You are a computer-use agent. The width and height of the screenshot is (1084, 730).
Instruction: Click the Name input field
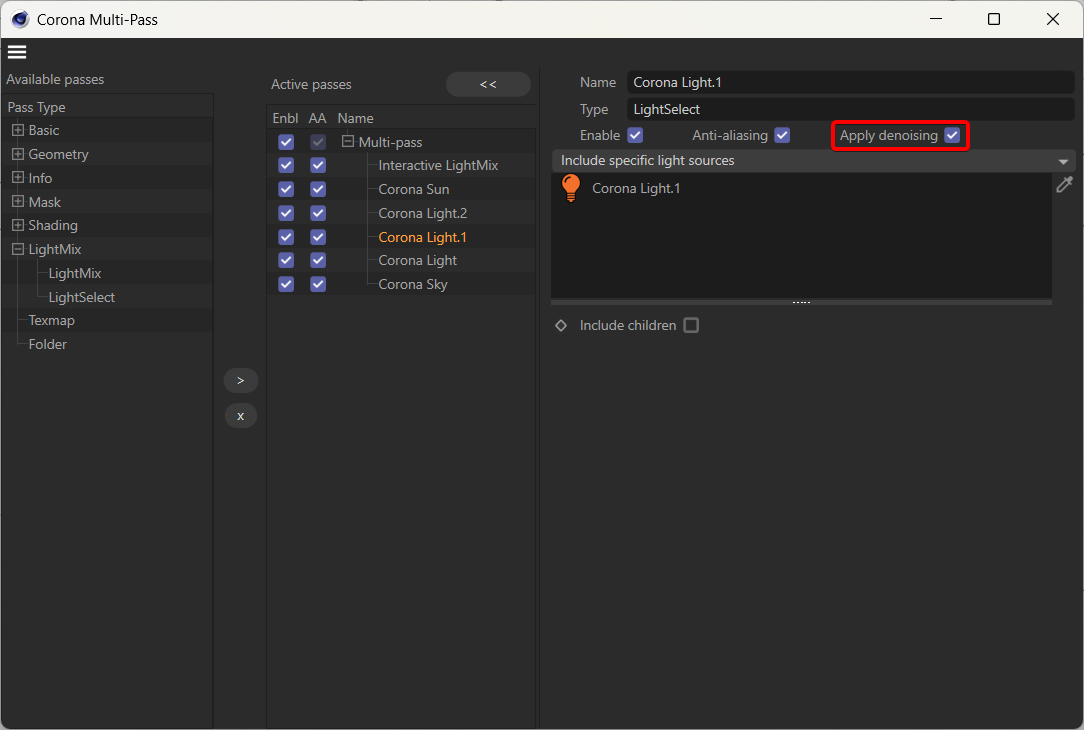pyautogui.click(x=850, y=82)
